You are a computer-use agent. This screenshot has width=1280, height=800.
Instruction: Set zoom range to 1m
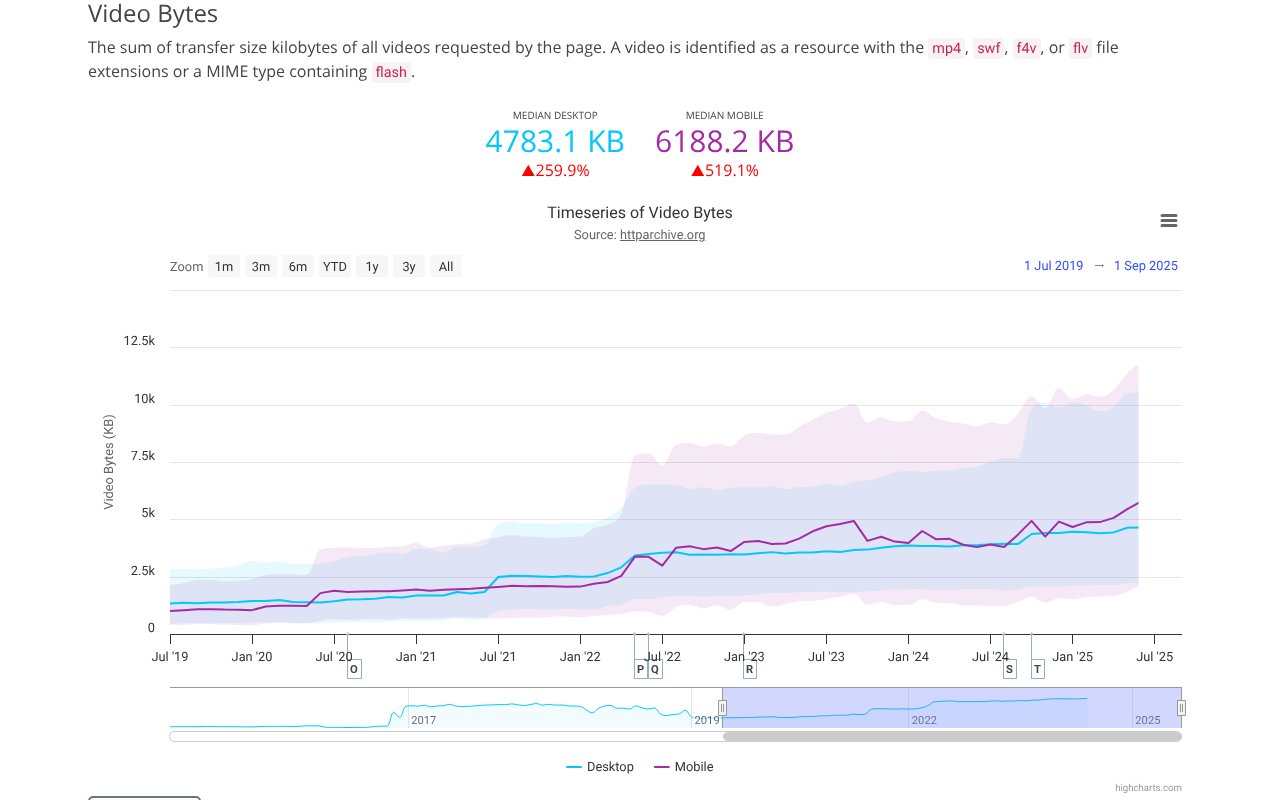224,267
